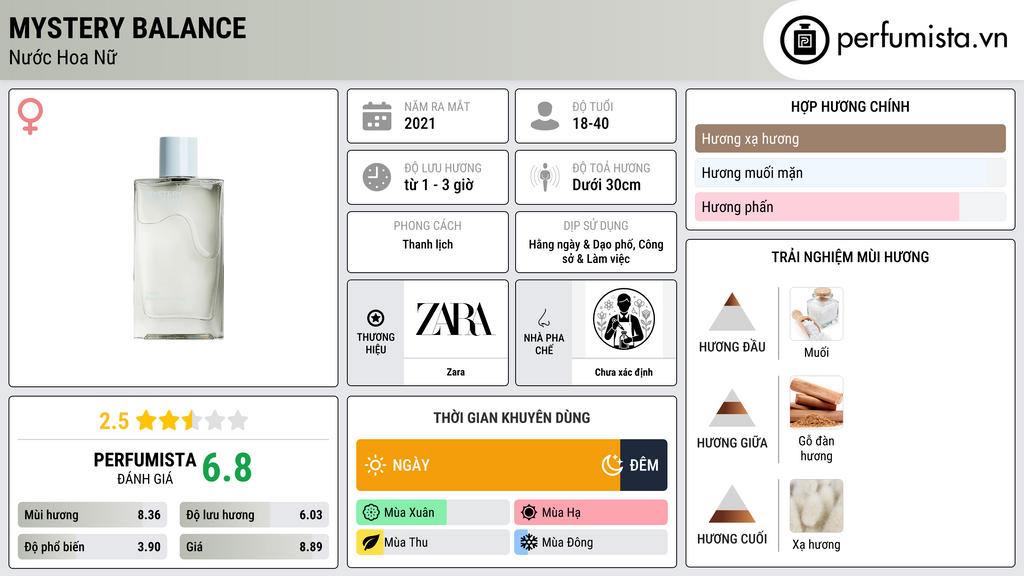Click the Chưa xác định perfumer label
The width and height of the screenshot is (1024, 576).
point(624,372)
